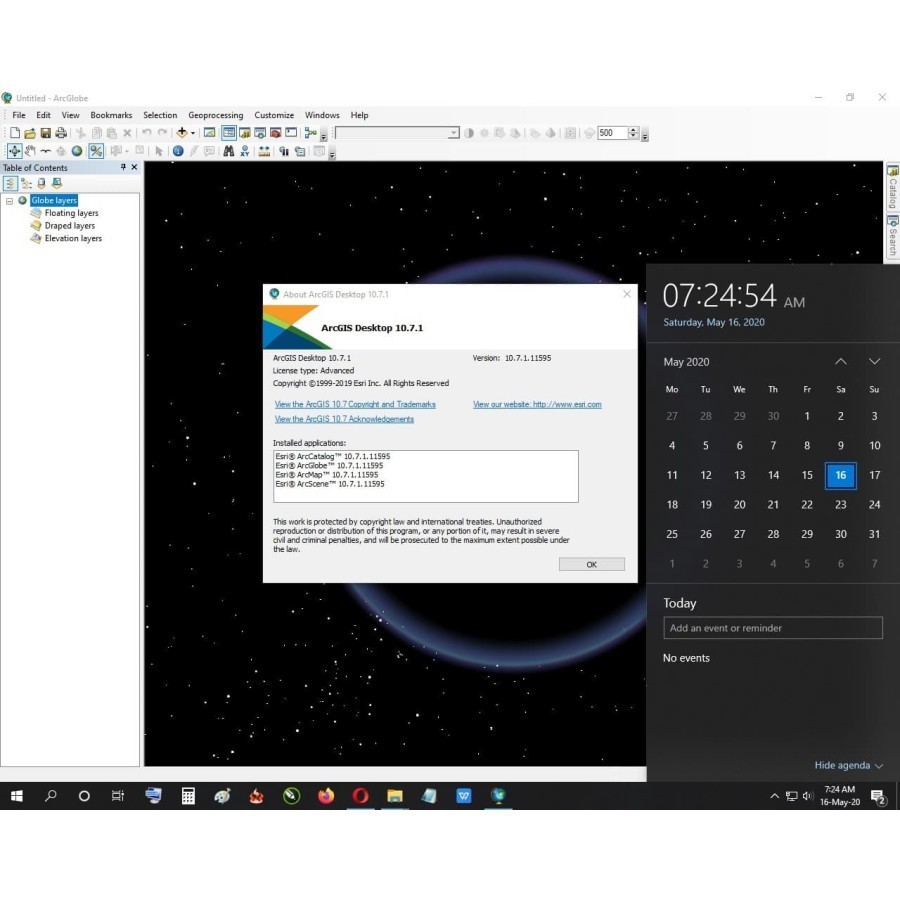Image resolution: width=900 pixels, height=900 pixels.
Task: Open the Find binoculars tool
Action: click(229, 151)
